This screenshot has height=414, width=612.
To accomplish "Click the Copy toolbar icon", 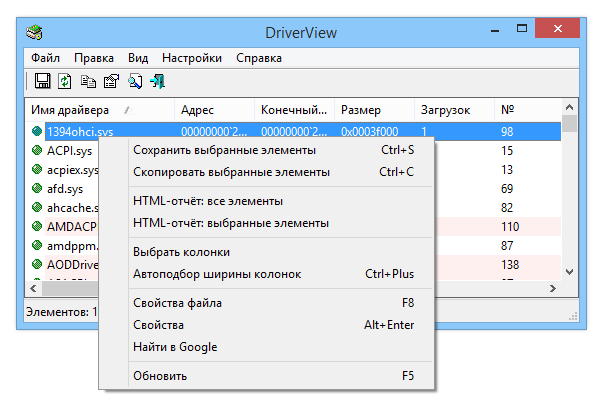I will 89,81.
